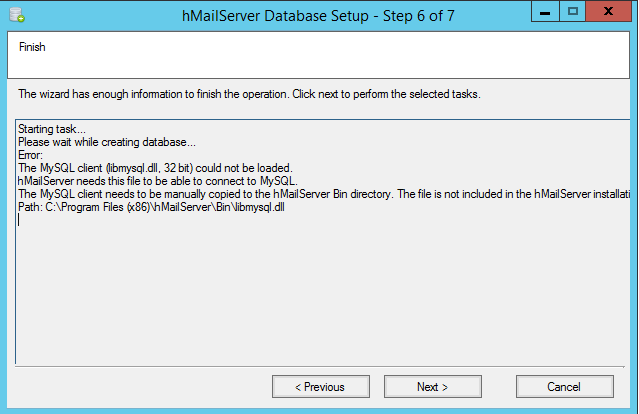Click the empty lower area of the log box
This screenshot has width=639, height=414.
click(x=320, y=300)
